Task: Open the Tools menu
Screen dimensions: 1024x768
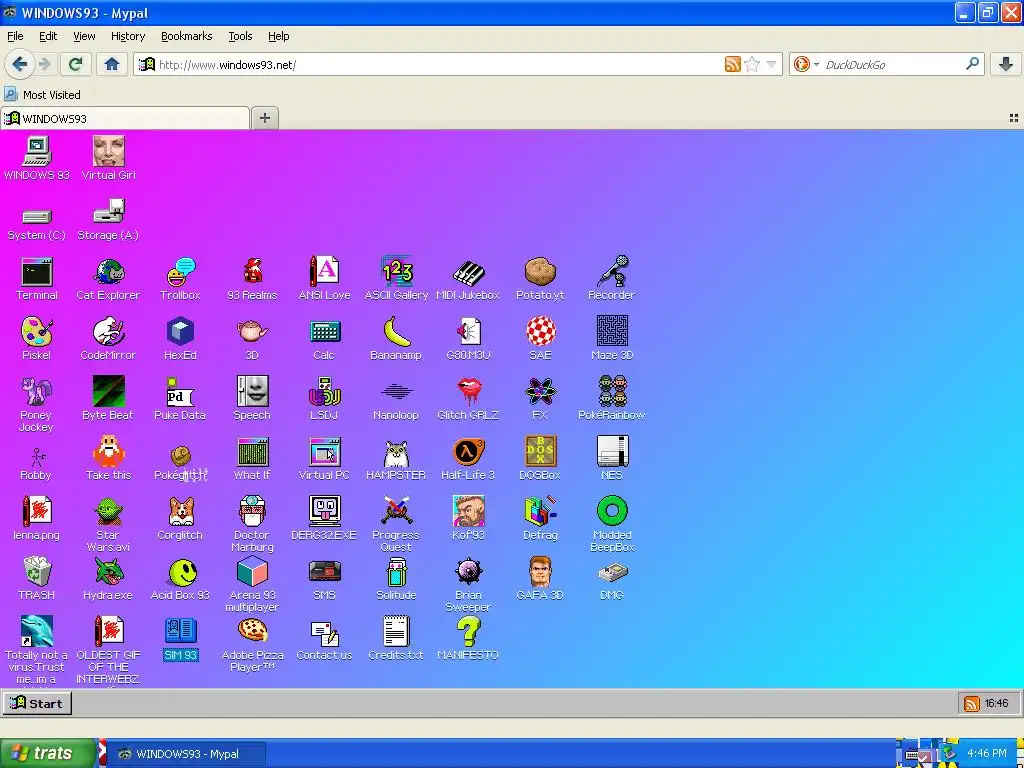Action: (240, 36)
